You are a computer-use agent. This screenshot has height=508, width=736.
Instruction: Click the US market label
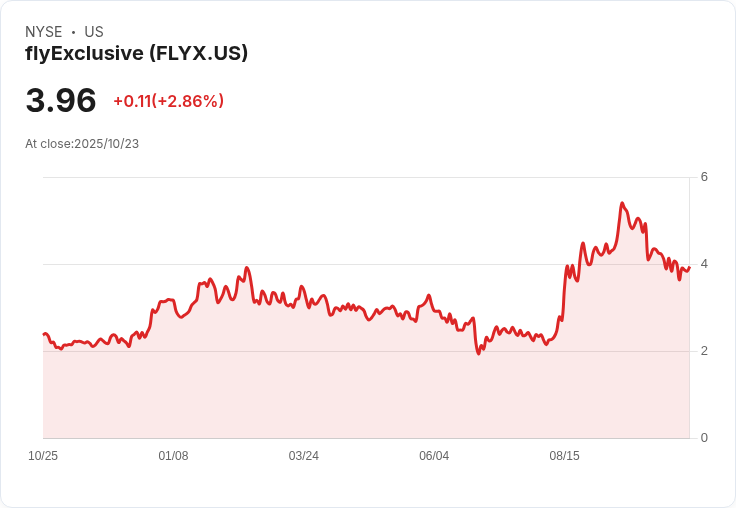tap(94, 32)
